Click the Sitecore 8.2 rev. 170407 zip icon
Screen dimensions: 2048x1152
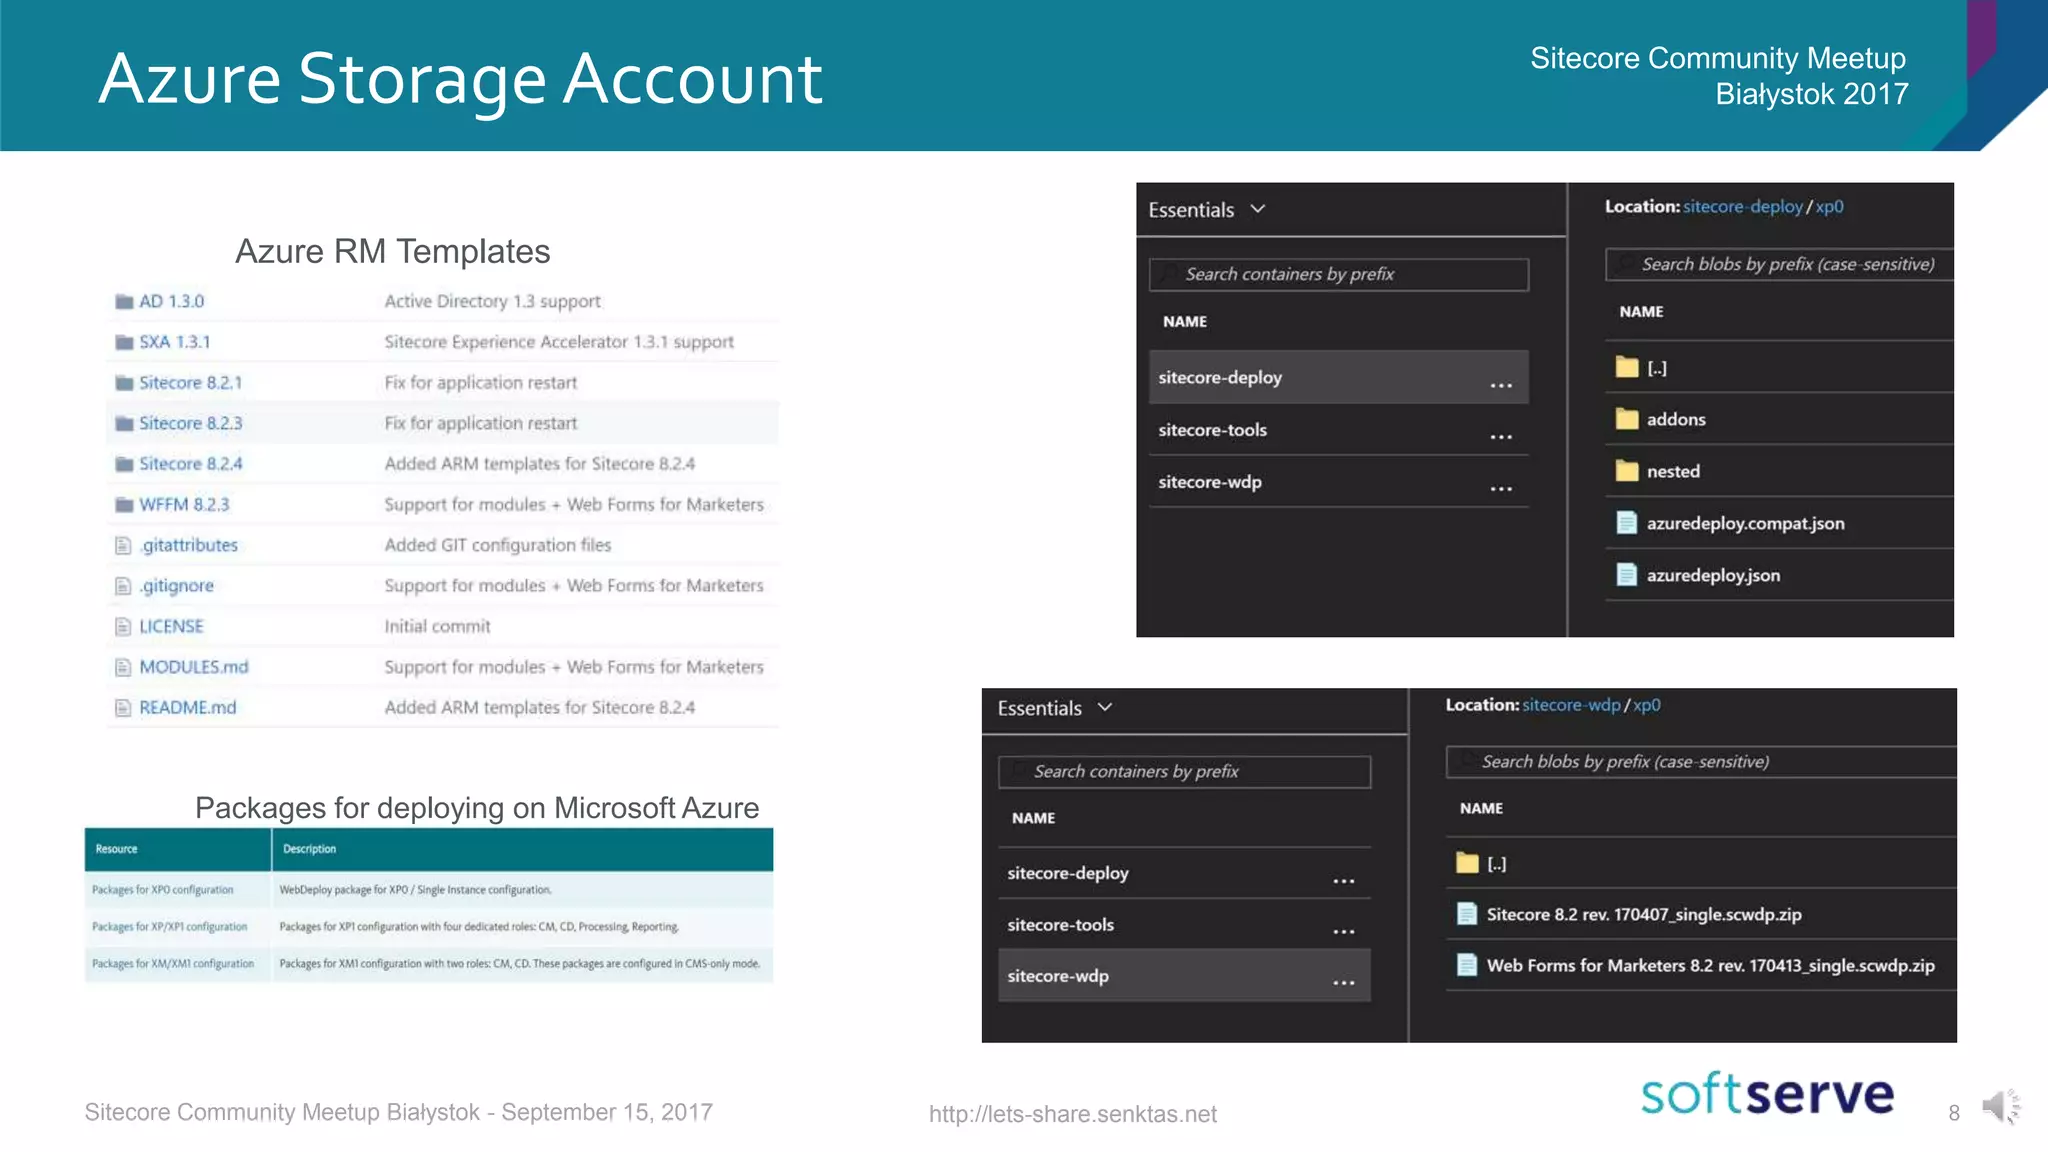click(x=1467, y=914)
